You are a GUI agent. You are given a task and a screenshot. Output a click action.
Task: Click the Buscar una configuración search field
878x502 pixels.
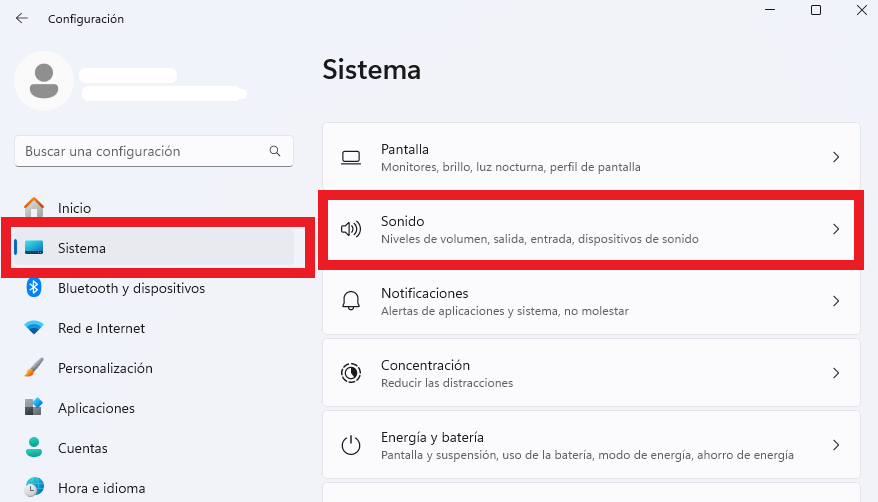coord(154,151)
